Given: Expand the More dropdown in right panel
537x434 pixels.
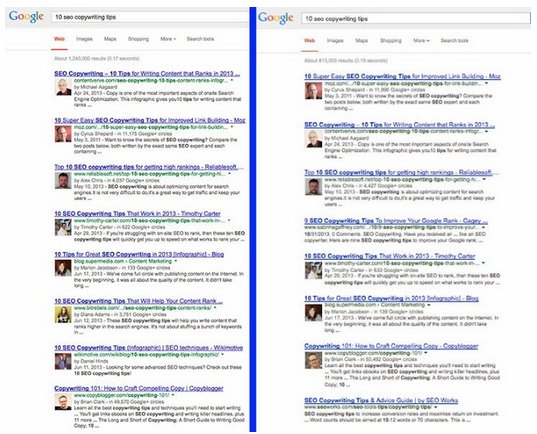Looking at the screenshot, I should pyautogui.click(x=421, y=40).
